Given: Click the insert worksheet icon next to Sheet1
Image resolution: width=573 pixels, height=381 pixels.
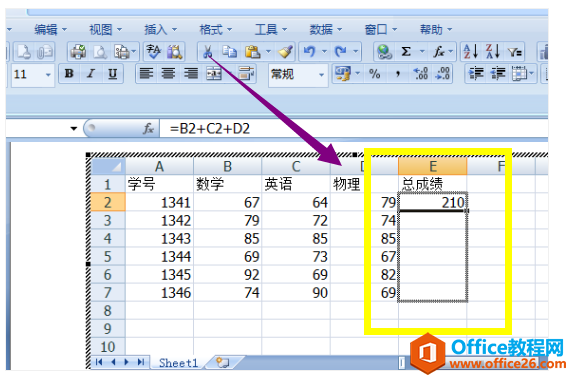Looking at the screenshot, I should tap(223, 362).
